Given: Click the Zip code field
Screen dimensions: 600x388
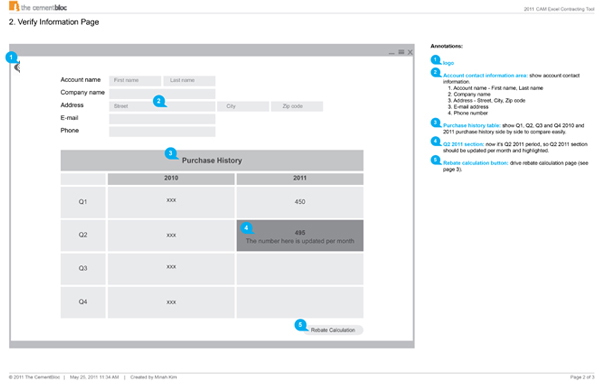Looking at the screenshot, I should (x=297, y=106).
